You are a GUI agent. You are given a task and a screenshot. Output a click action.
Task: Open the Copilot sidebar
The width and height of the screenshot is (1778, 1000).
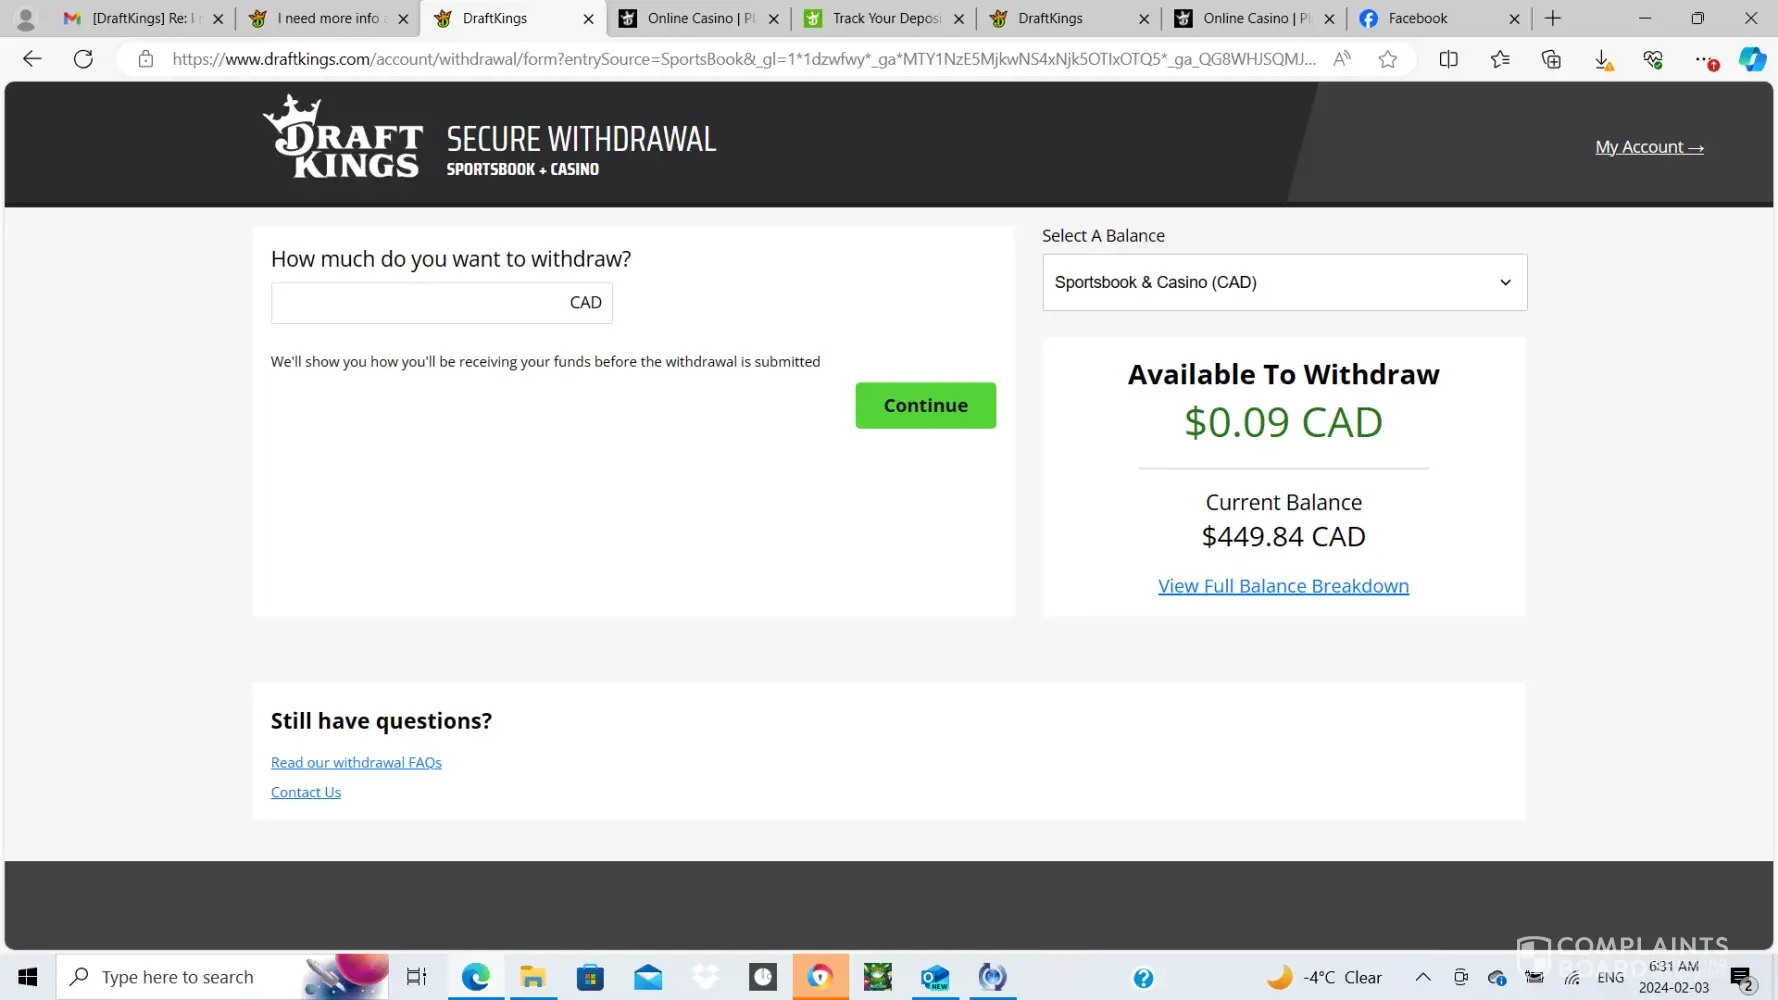tap(1752, 59)
